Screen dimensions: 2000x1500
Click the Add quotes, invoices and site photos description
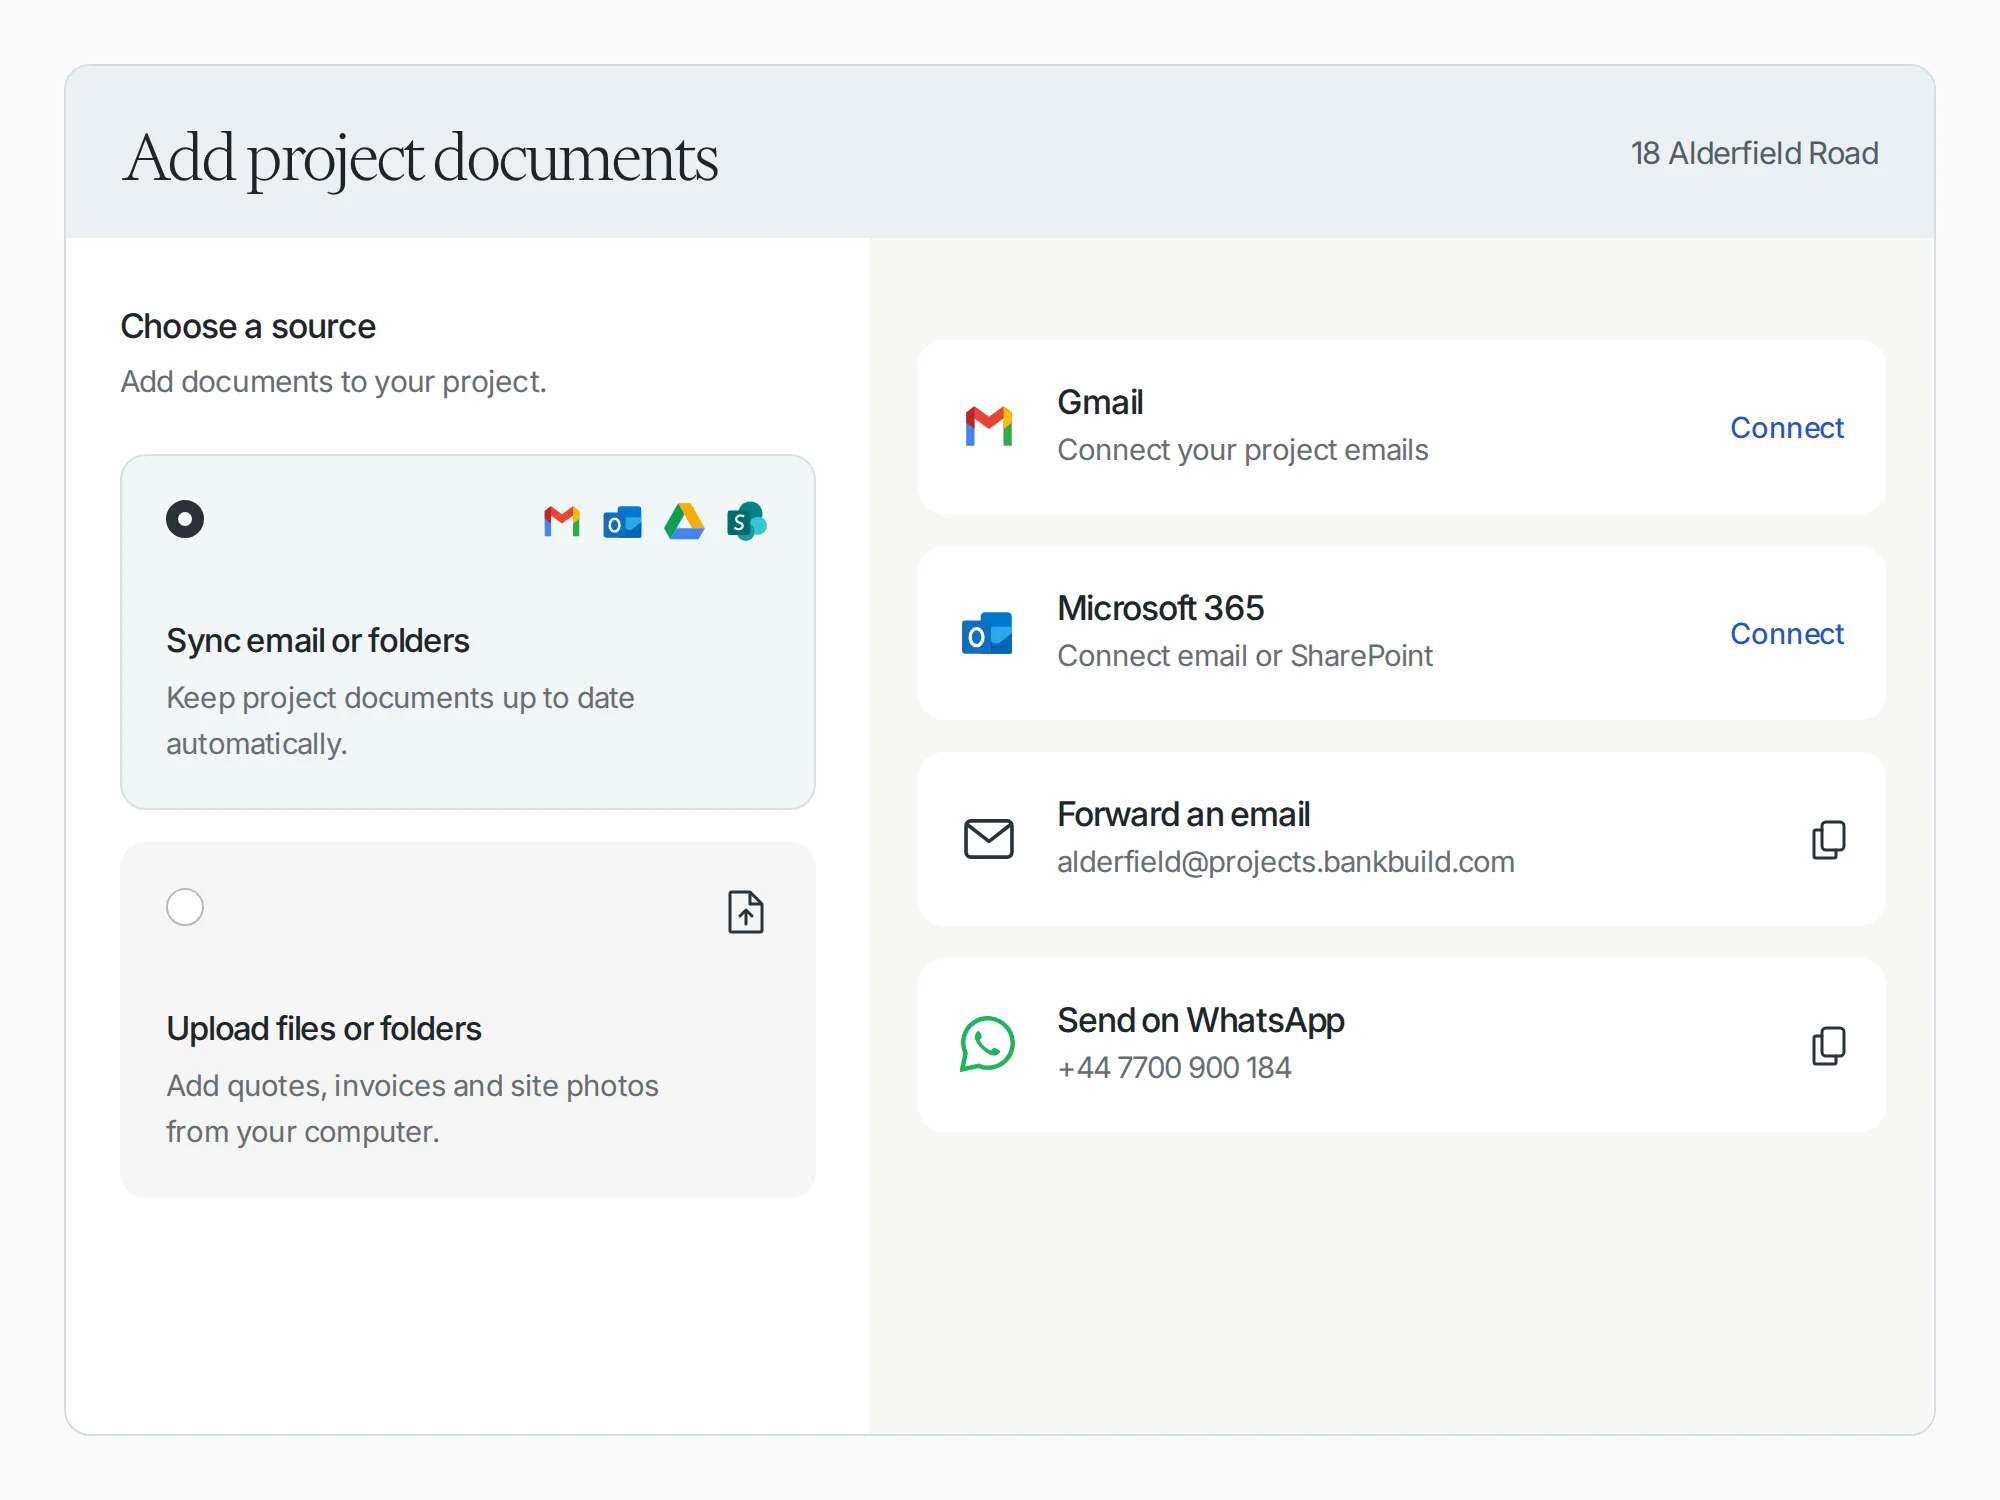(412, 1108)
